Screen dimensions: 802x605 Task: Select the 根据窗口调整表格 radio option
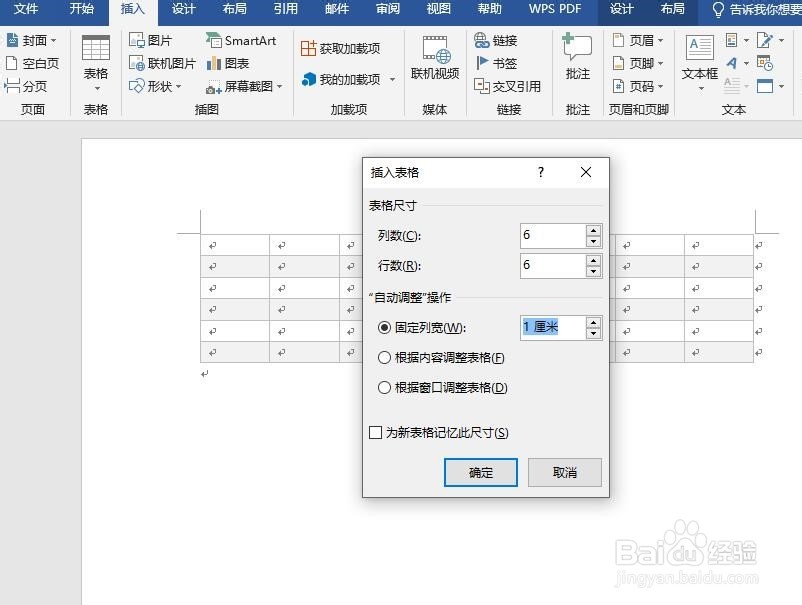[384, 387]
